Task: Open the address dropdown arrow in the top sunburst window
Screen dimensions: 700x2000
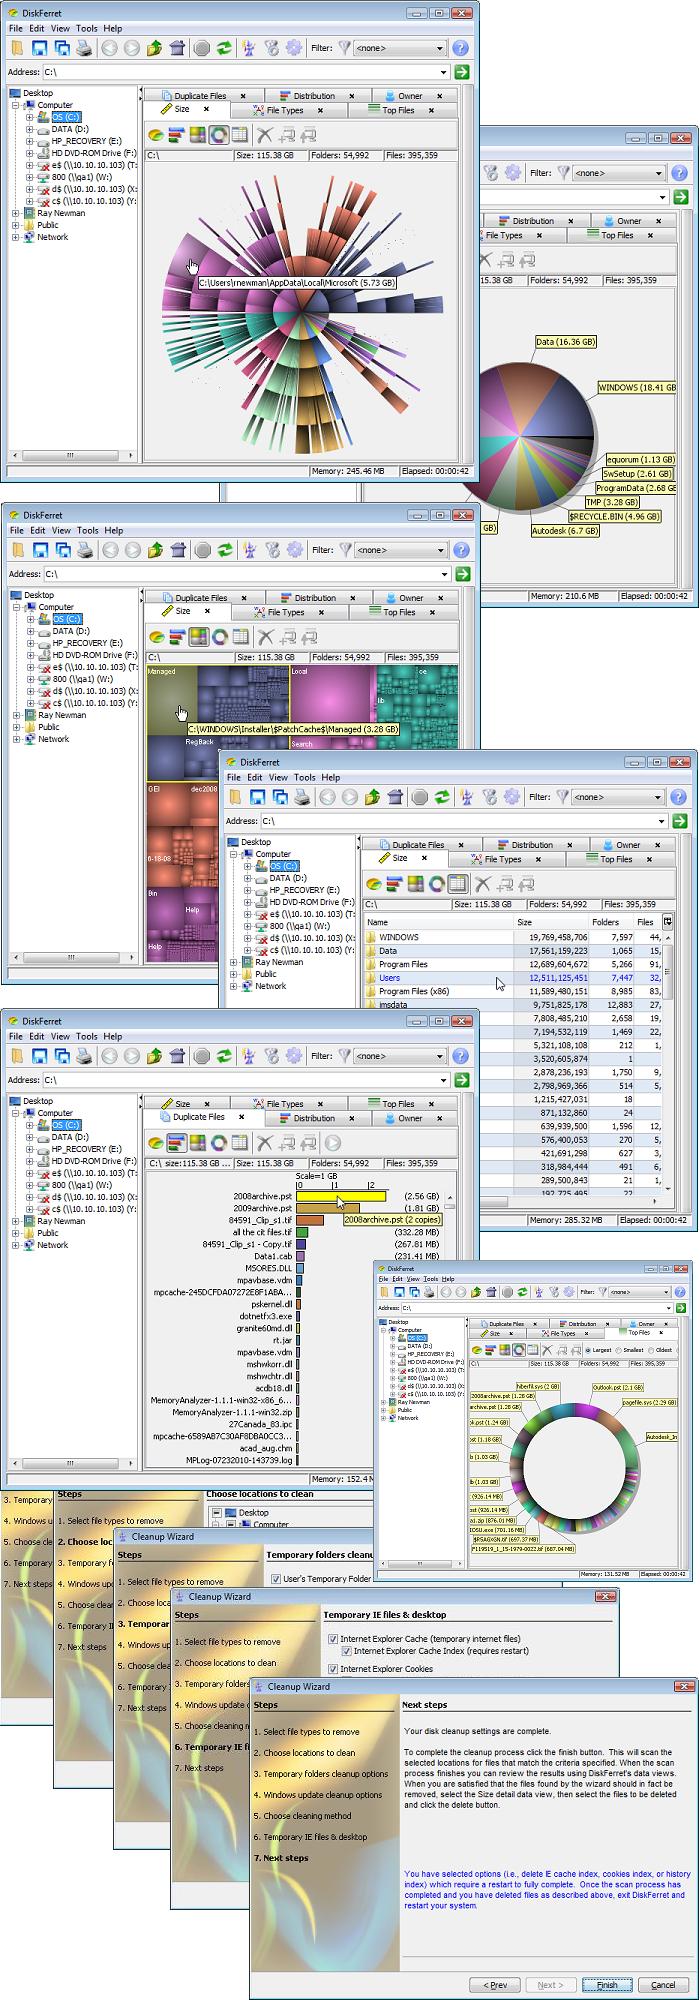Action: [444, 72]
